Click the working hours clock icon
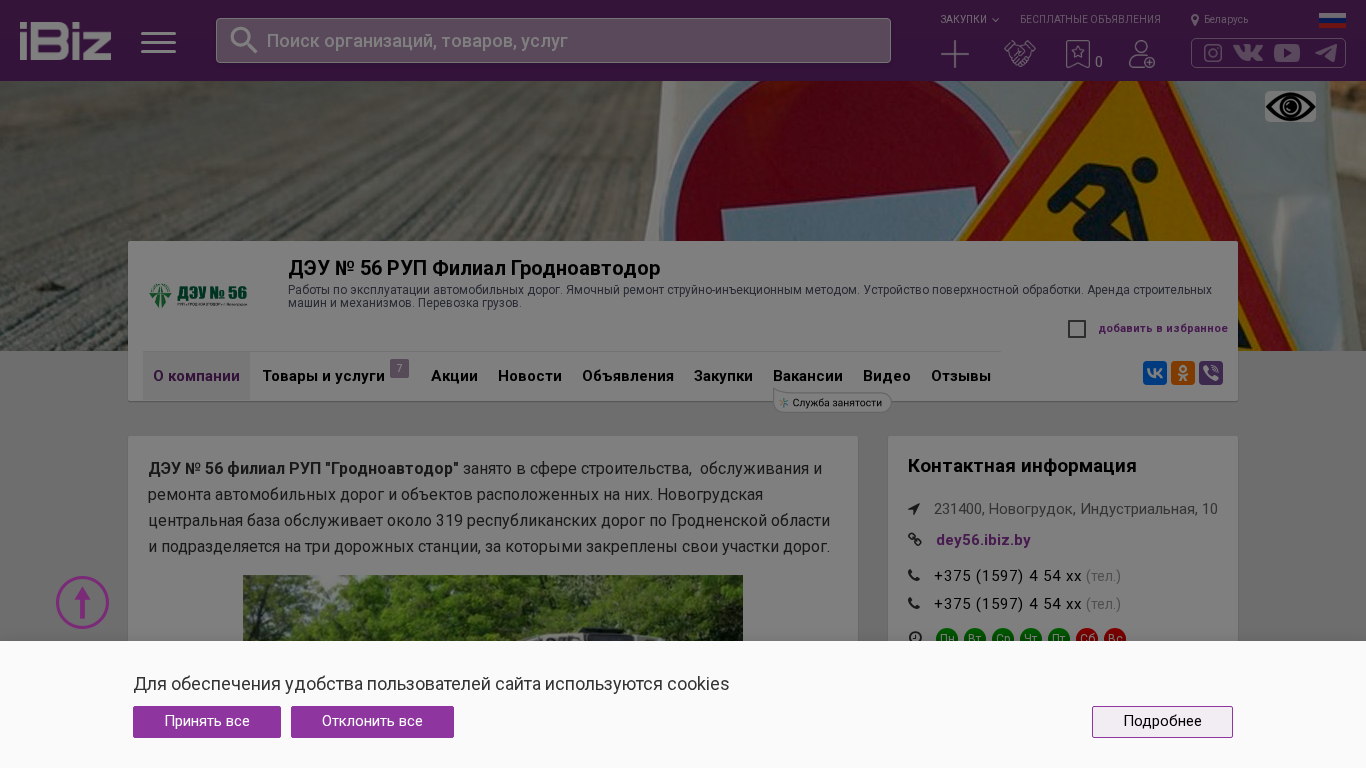Viewport: 1366px width, 768px height. (915, 637)
